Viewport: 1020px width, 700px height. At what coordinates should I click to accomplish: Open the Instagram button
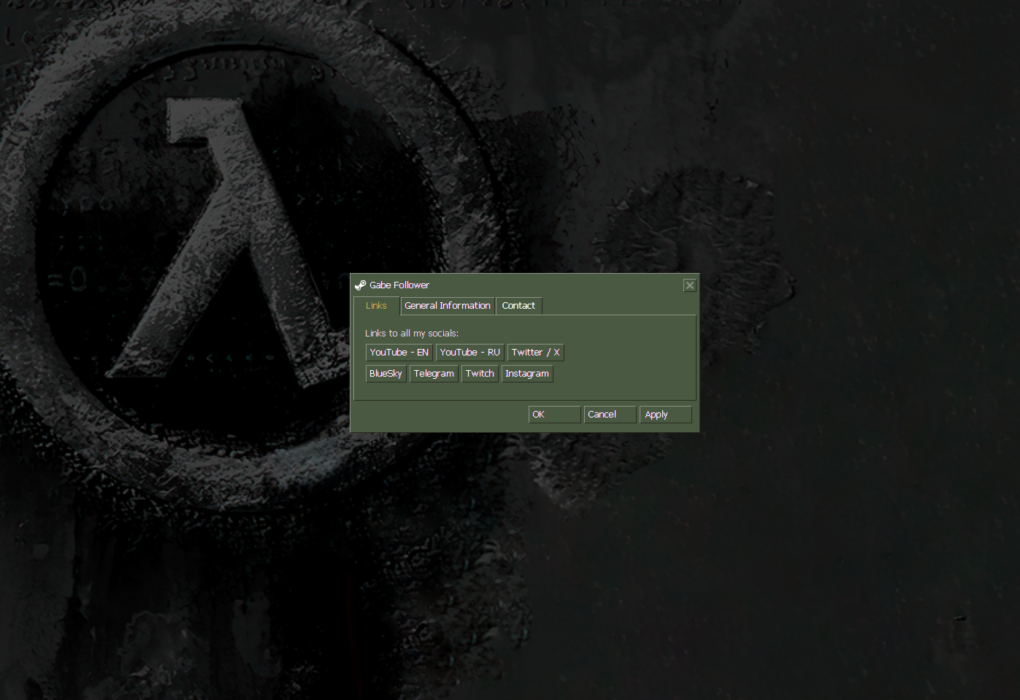point(527,374)
